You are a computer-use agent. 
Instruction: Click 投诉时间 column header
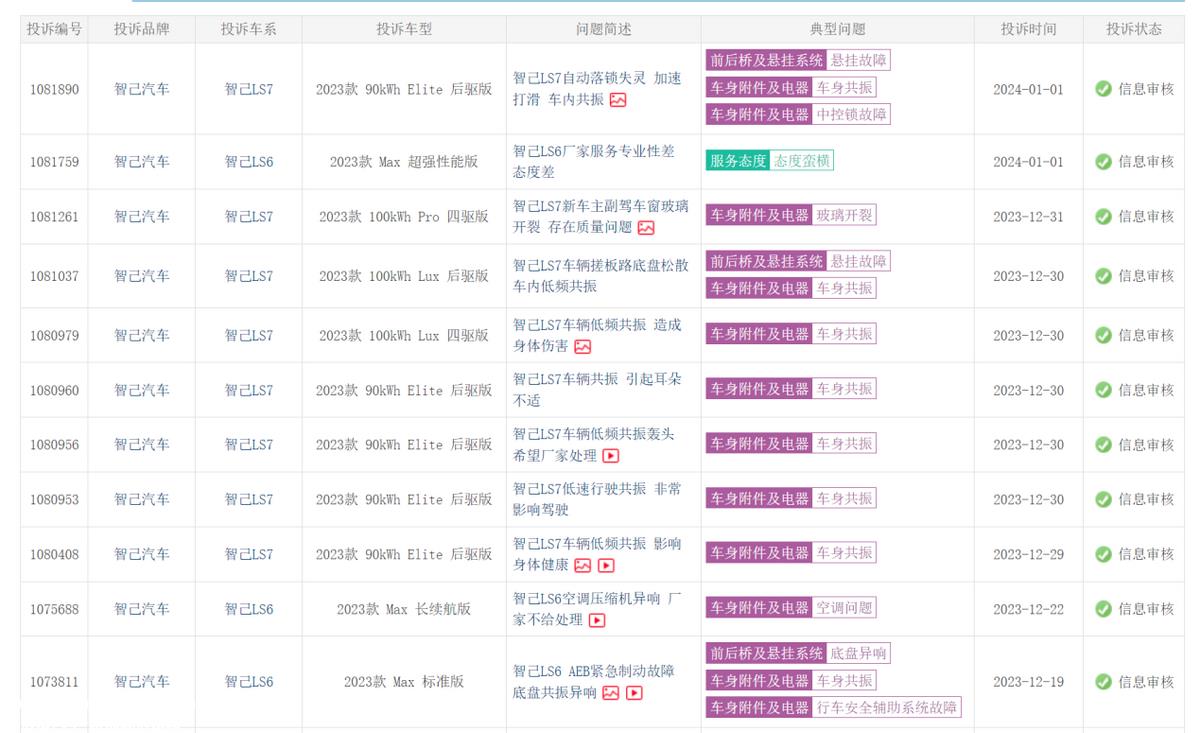click(x=1028, y=30)
